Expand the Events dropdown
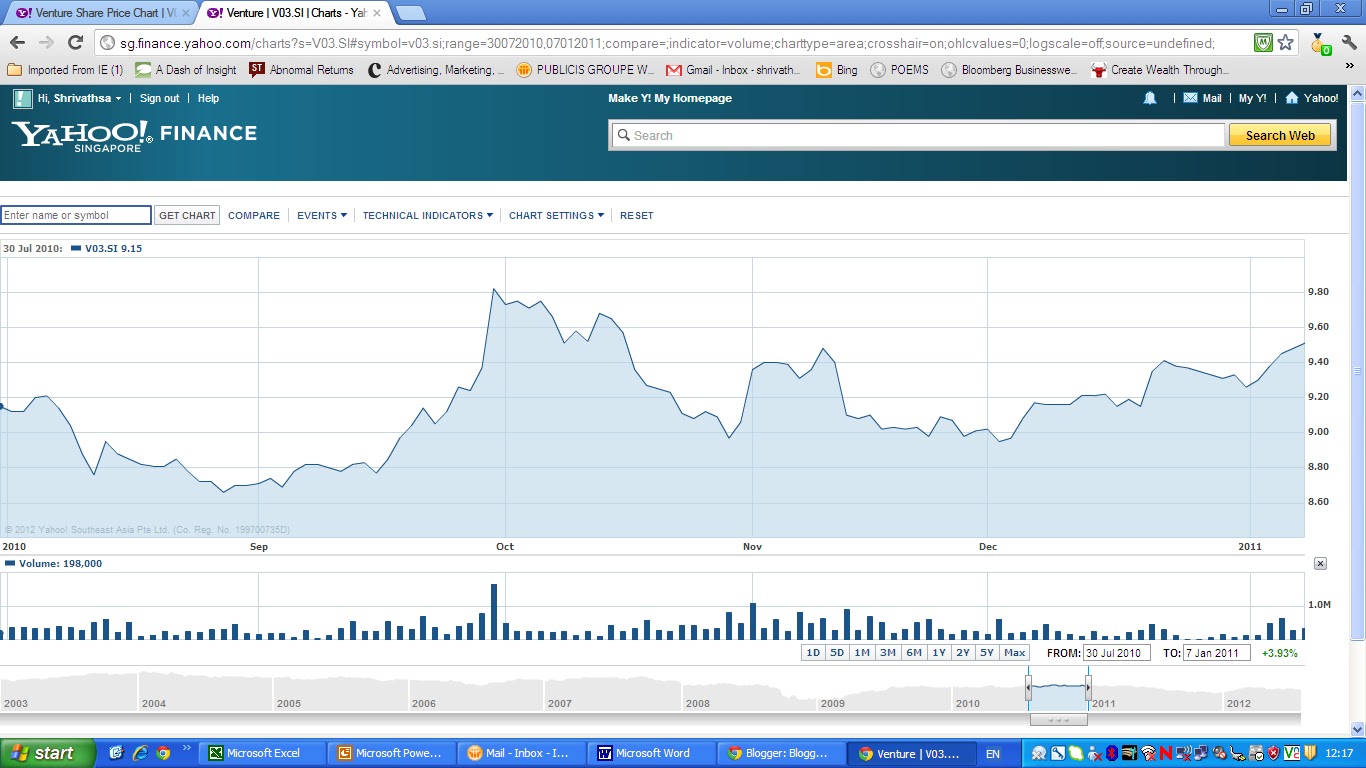This screenshot has height=768, width=1366. [322, 215]
